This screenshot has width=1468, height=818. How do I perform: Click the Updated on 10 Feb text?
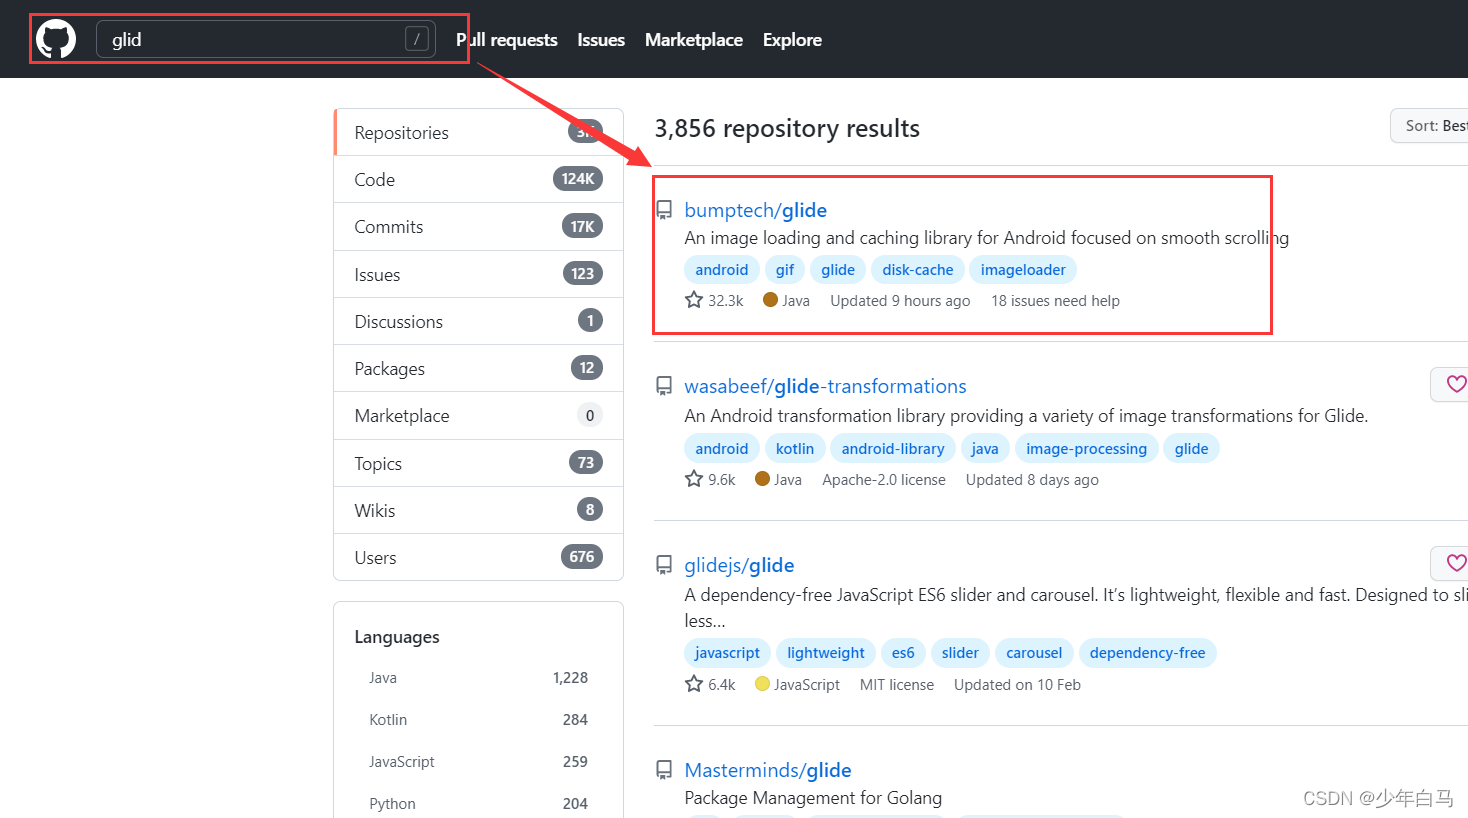click(1017, 685)
